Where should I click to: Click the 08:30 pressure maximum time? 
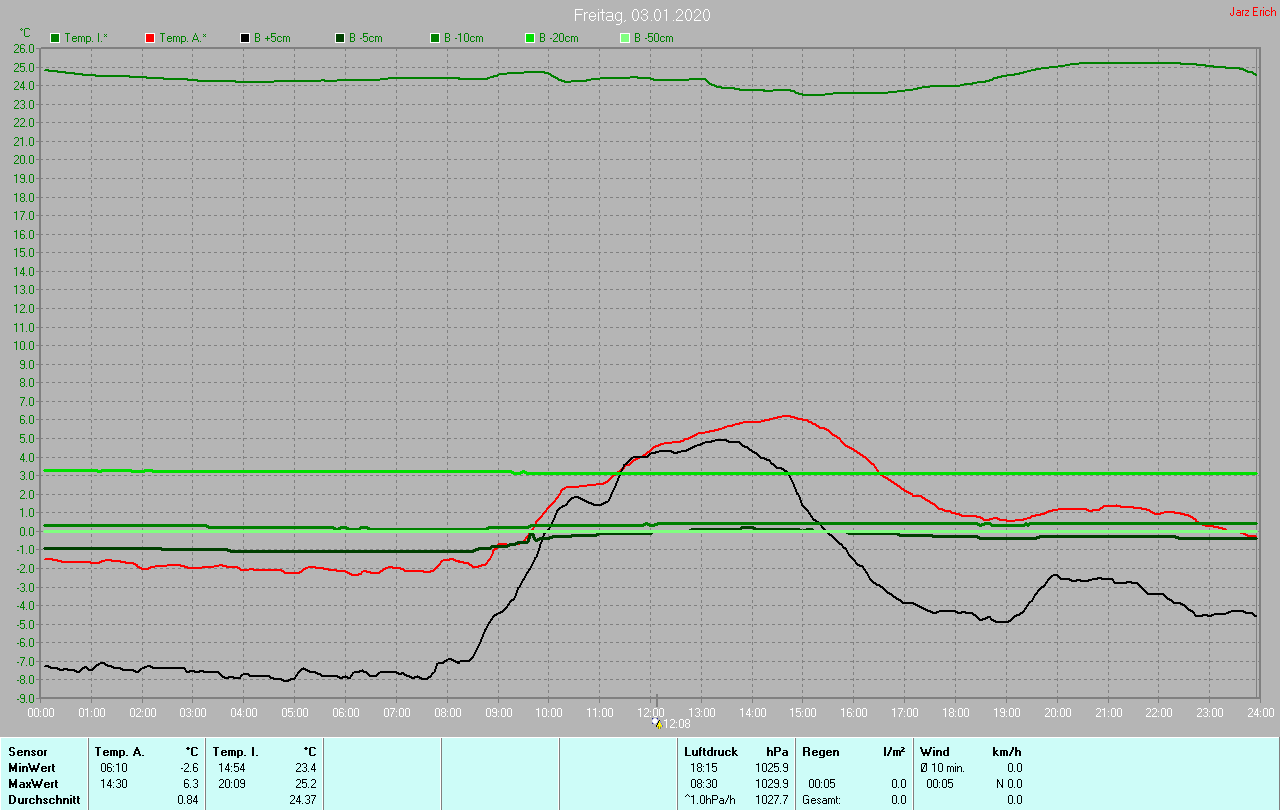click(x=704, y=784)
